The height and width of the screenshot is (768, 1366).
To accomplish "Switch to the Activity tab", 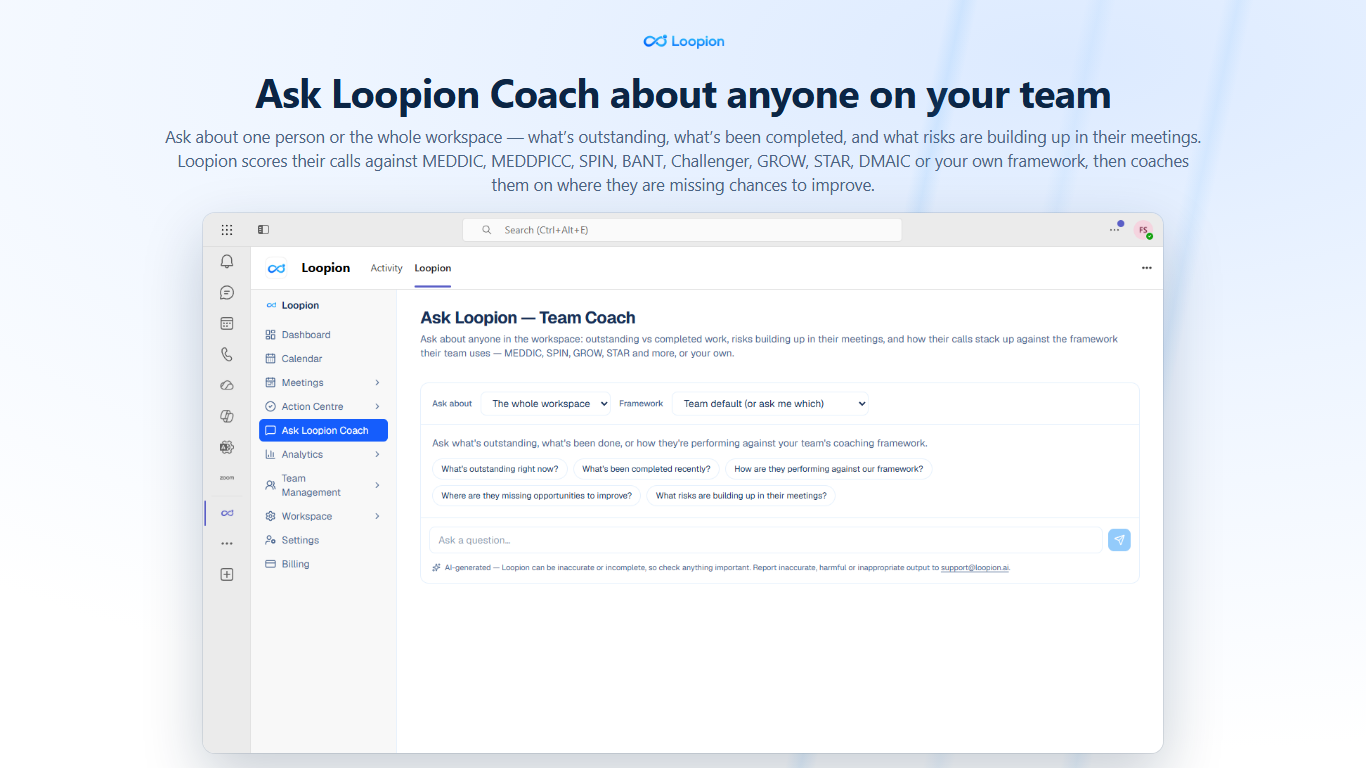I will pos(386,268).
